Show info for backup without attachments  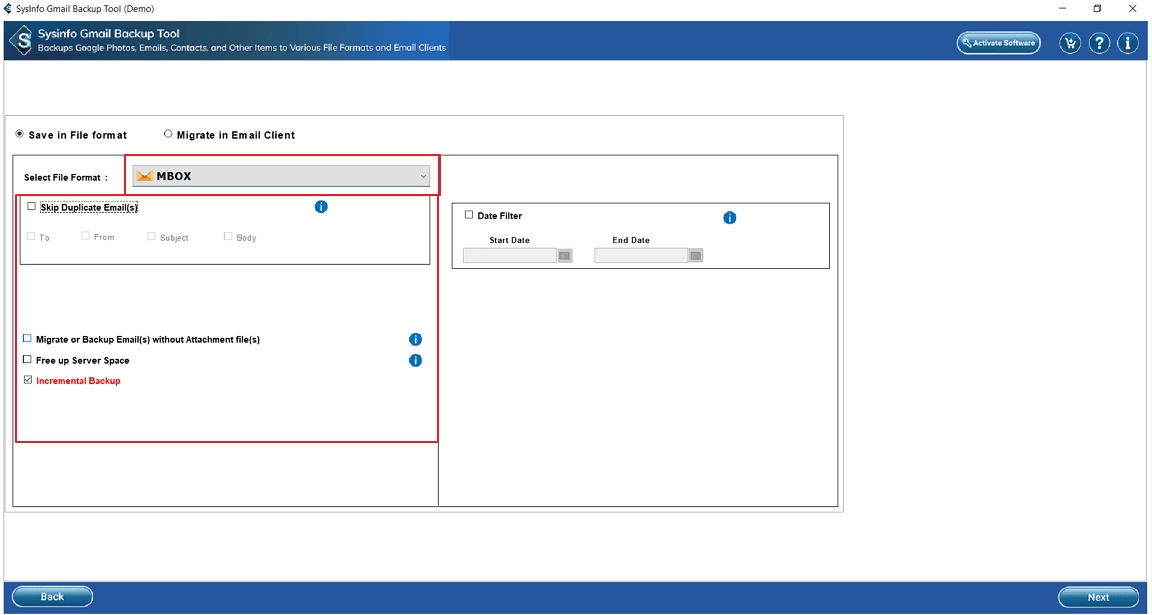415,339
